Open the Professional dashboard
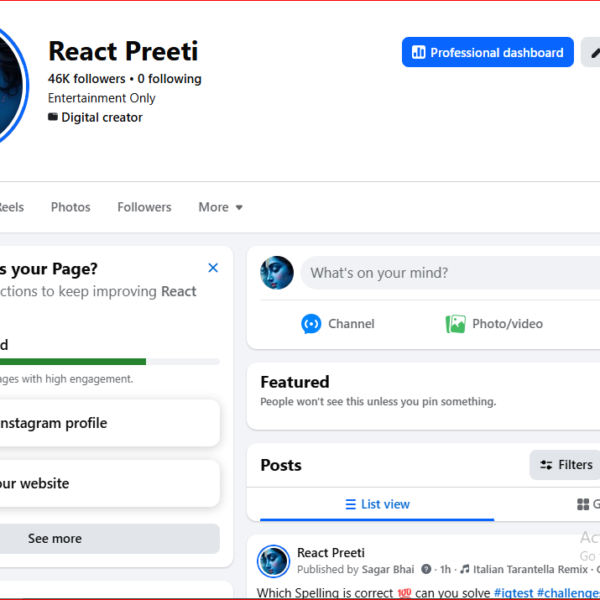The width and height of the screenshot is (600, 600). pyautogui.click(x=488, y=52)
